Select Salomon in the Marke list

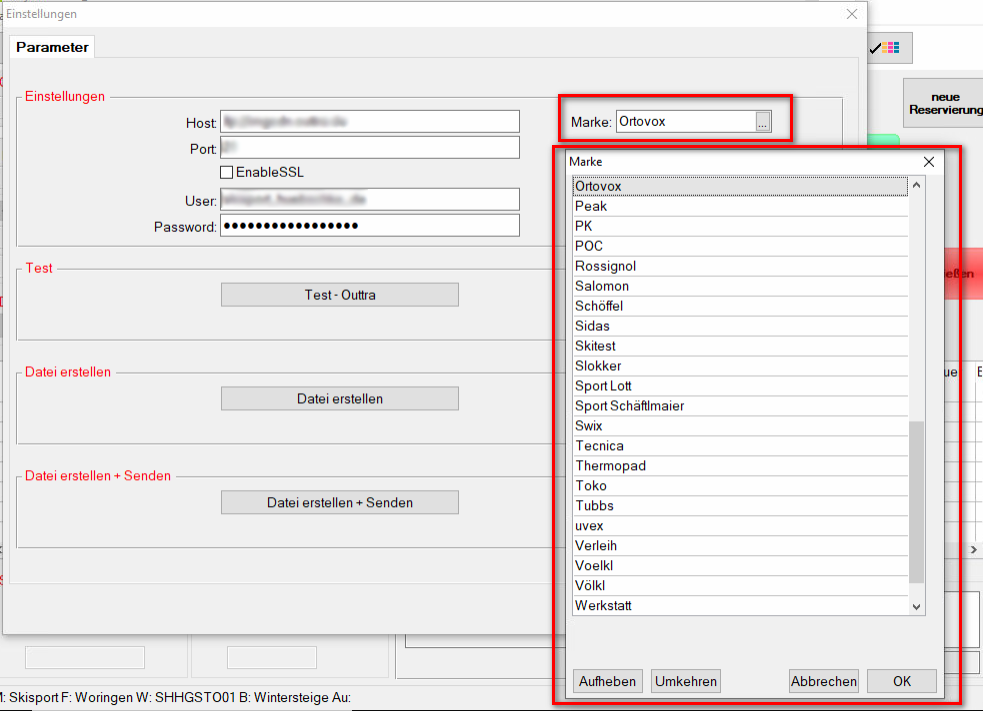click(x=740, y=287)
